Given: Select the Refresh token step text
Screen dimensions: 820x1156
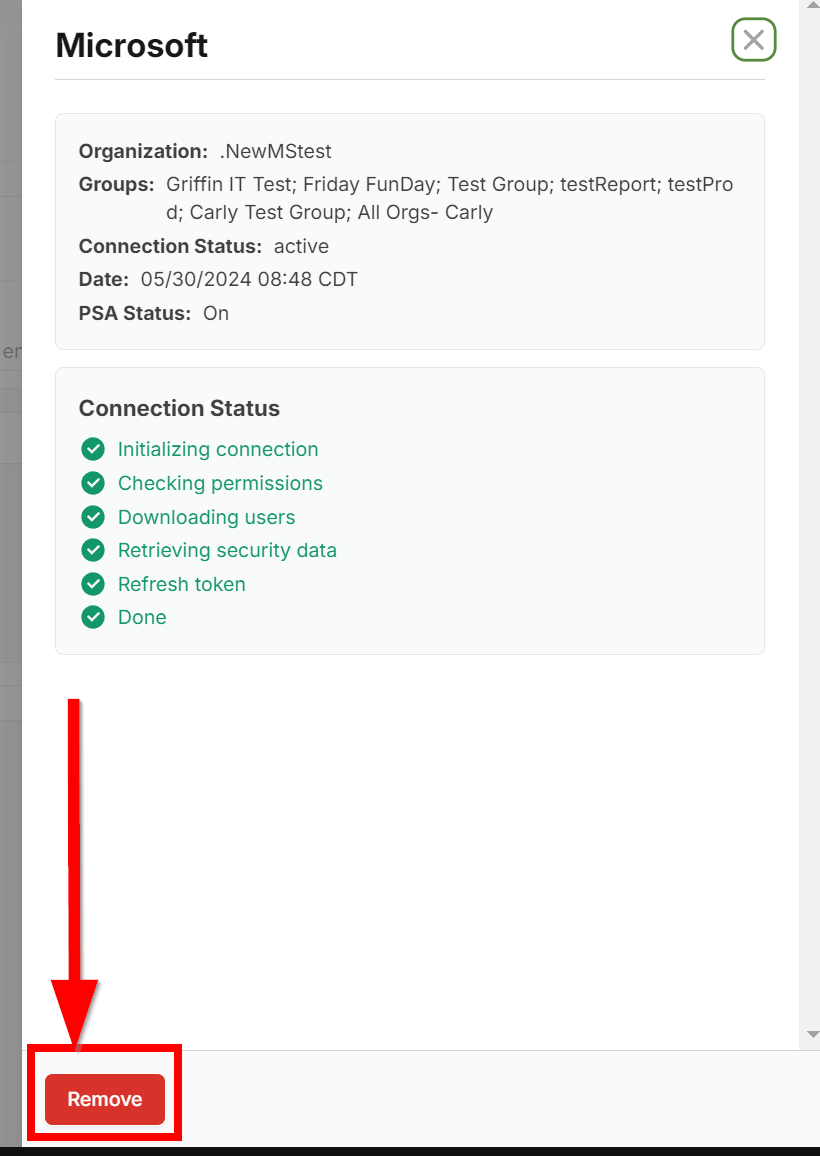Looking at the screenshot, I should point(181,584).
